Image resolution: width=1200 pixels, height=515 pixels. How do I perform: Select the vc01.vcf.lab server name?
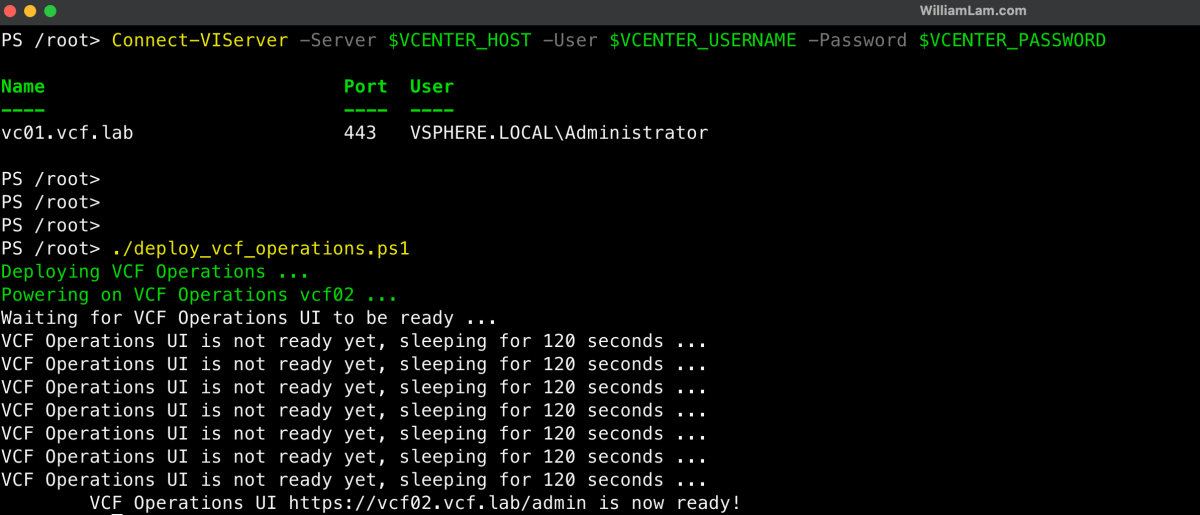pyautogui.click(x=67, y=133)
